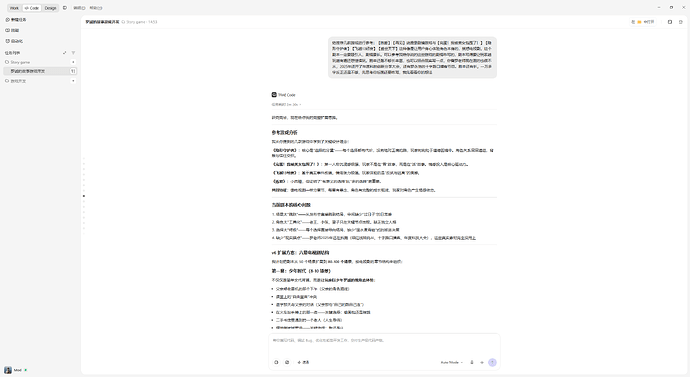Switch to the Design mode tab
This screenshot has width=690, height=377.
(x=50, y=8)
